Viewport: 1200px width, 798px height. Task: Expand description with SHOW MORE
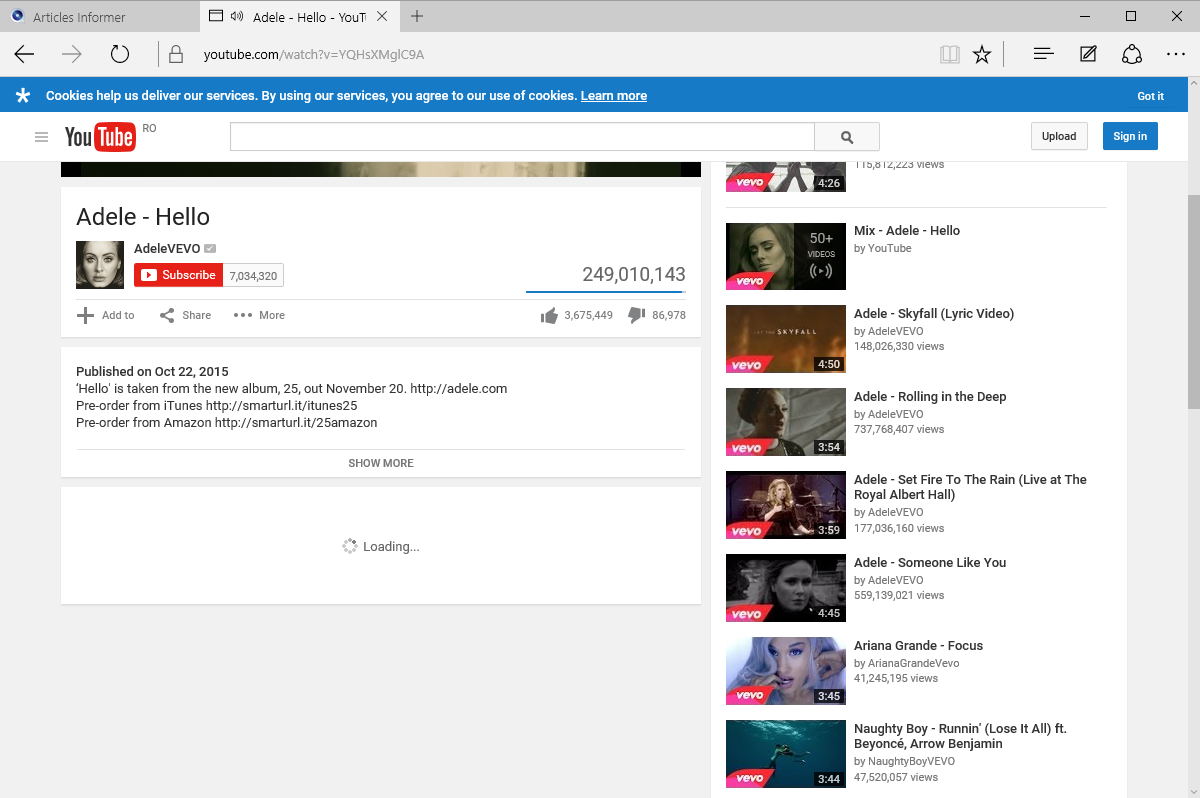381,463
